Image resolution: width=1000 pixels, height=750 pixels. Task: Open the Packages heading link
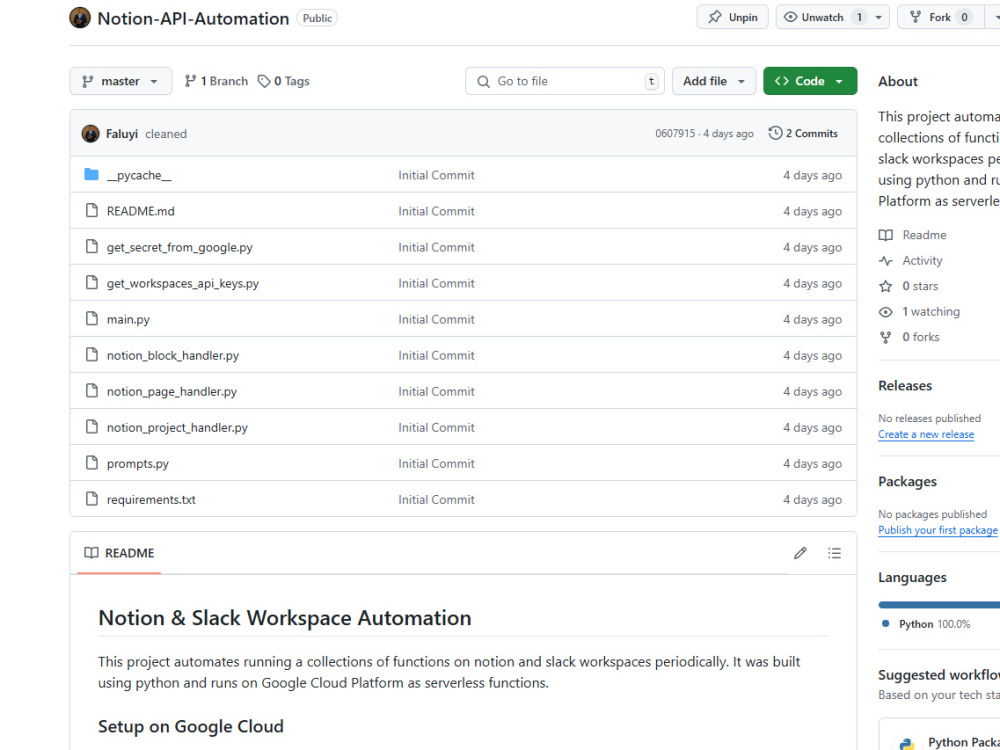908,482
